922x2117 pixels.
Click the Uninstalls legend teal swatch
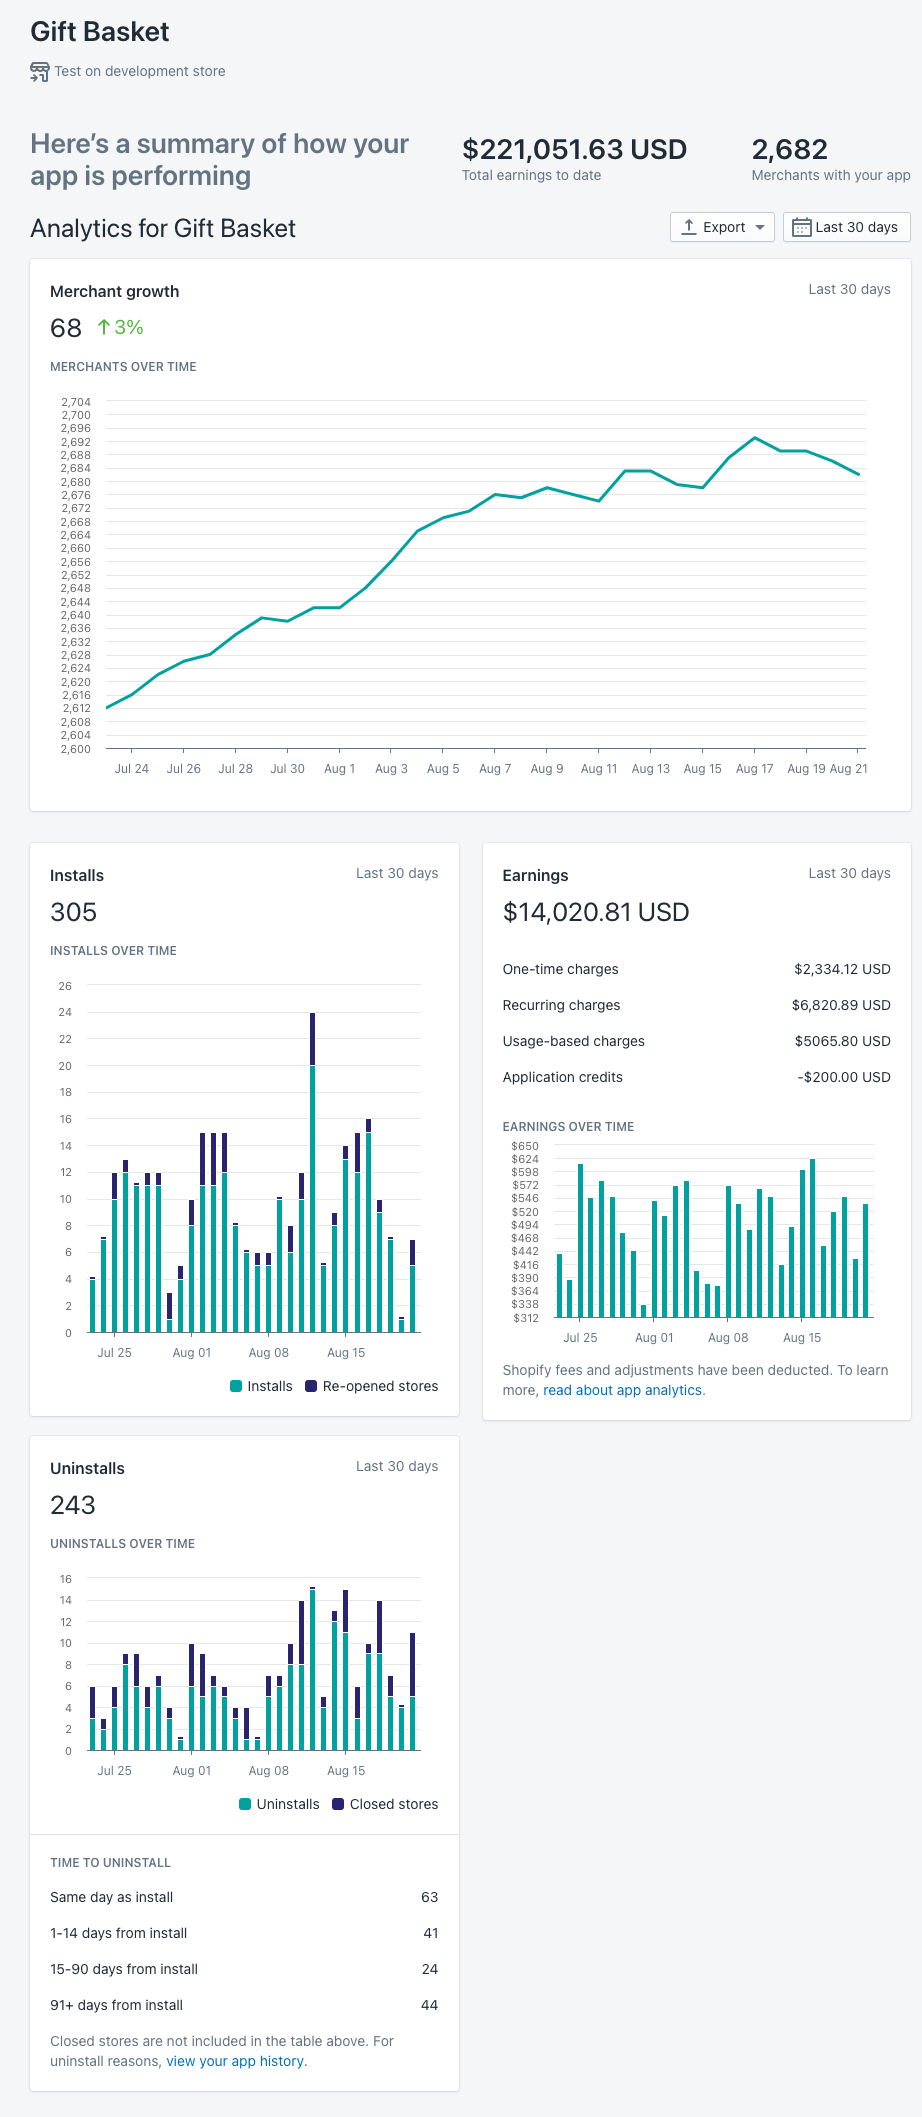(x=245, y=1804)
